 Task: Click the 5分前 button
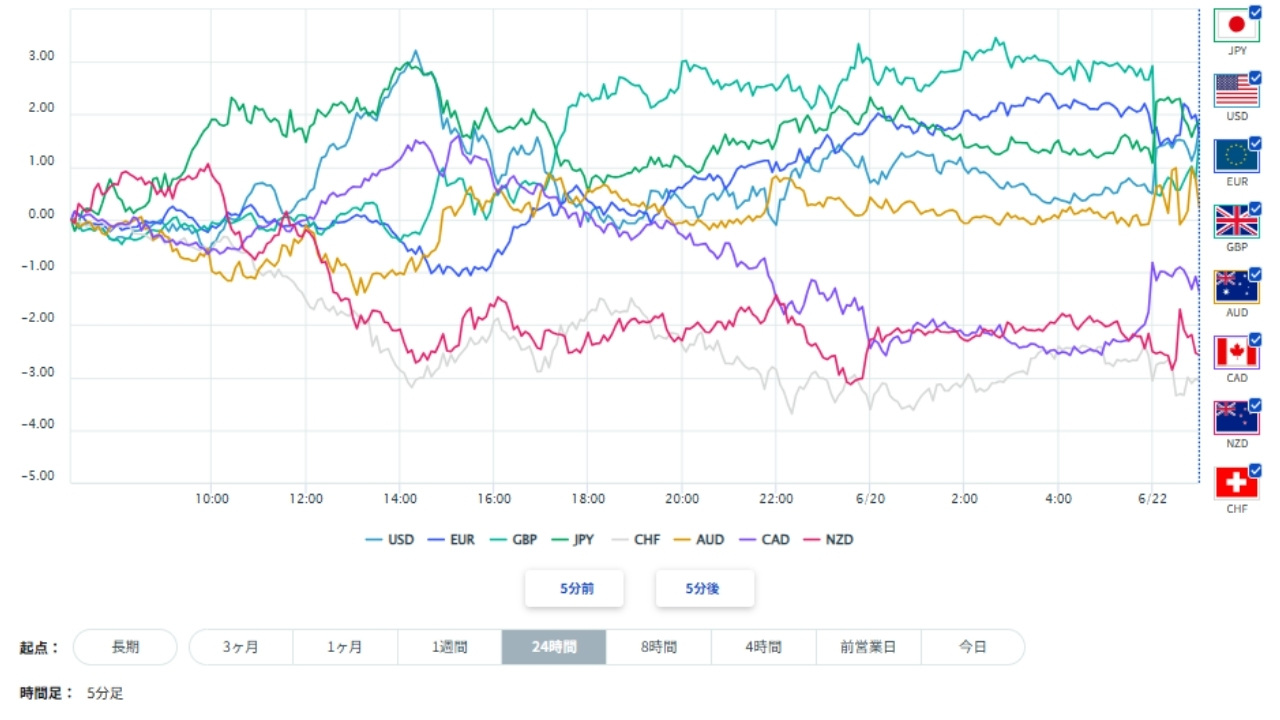point(575,589)
